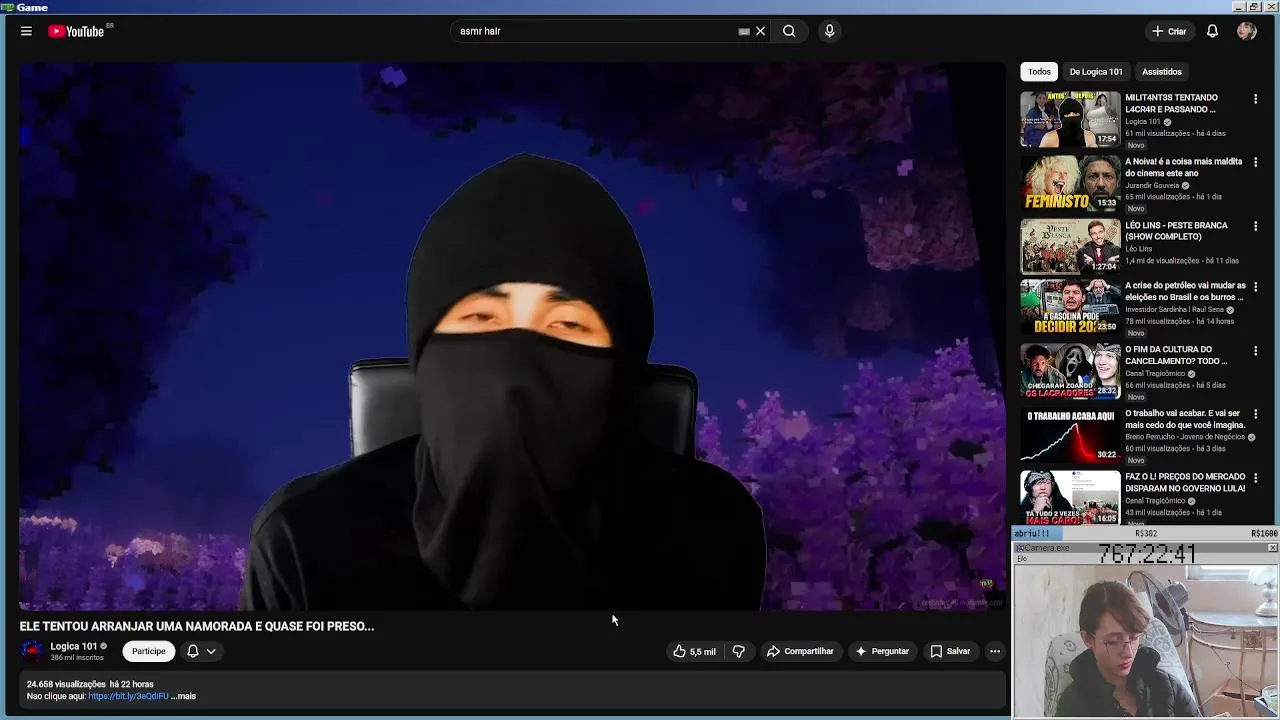Click the Game window title bar icon

tap(8, 7)
